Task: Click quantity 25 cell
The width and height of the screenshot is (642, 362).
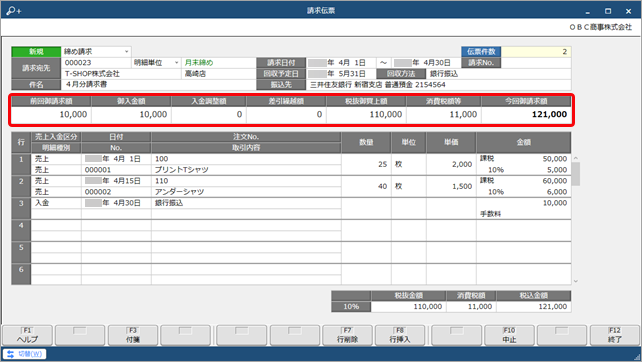Action: click(366, 164)
